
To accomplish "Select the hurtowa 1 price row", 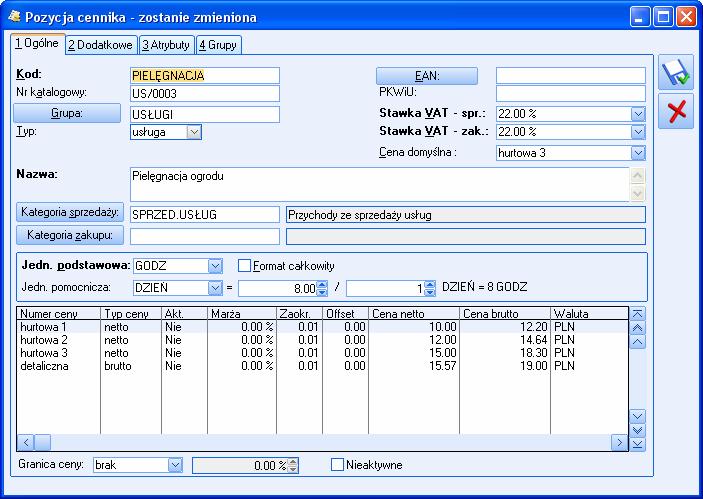I will click(322, 327).
